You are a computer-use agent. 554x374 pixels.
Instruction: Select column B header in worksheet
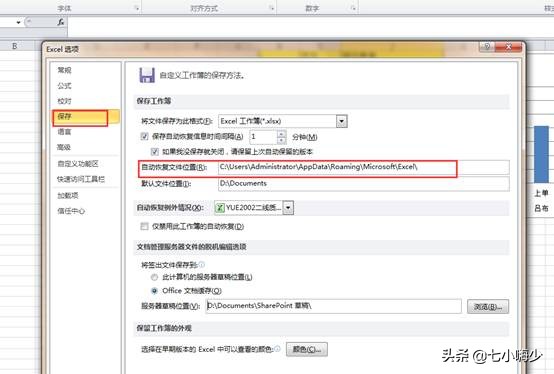pyautogui.click(x=15, y=46)
